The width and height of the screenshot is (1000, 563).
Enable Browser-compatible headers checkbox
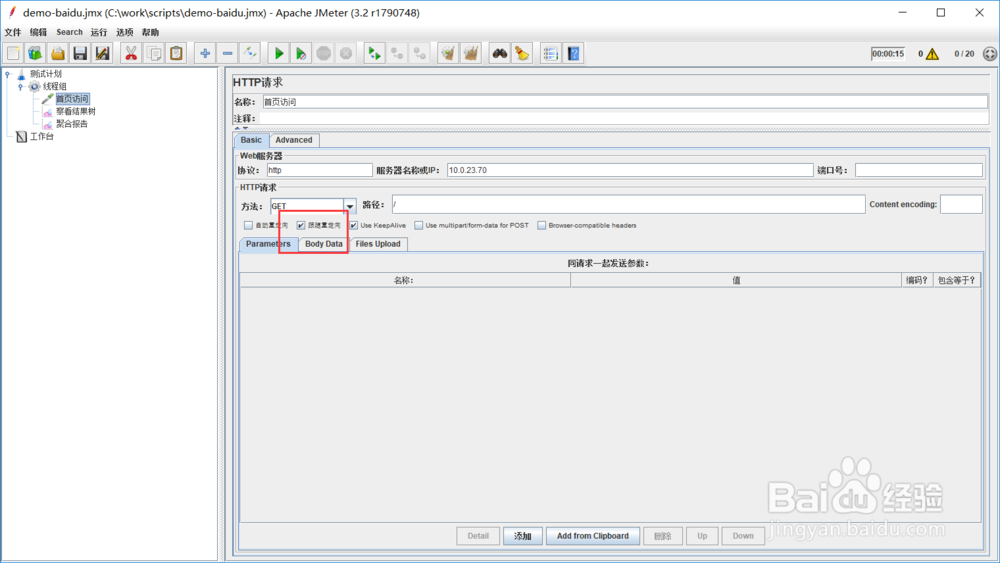(x=541, y=225)
